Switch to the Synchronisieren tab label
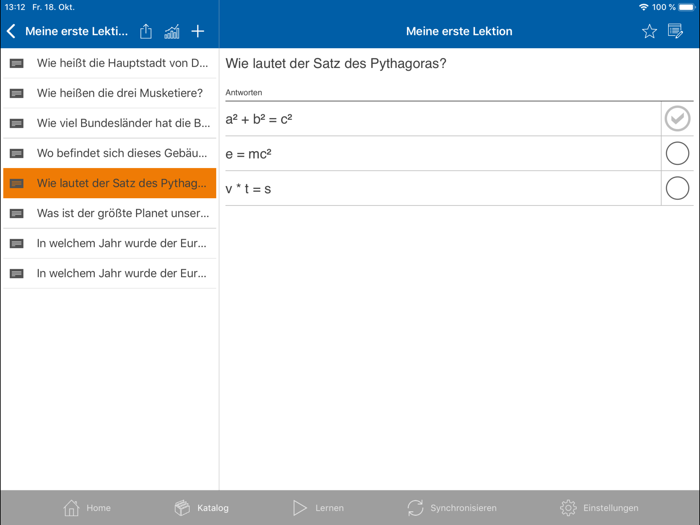700x525 pixels. tap(463, 508)
